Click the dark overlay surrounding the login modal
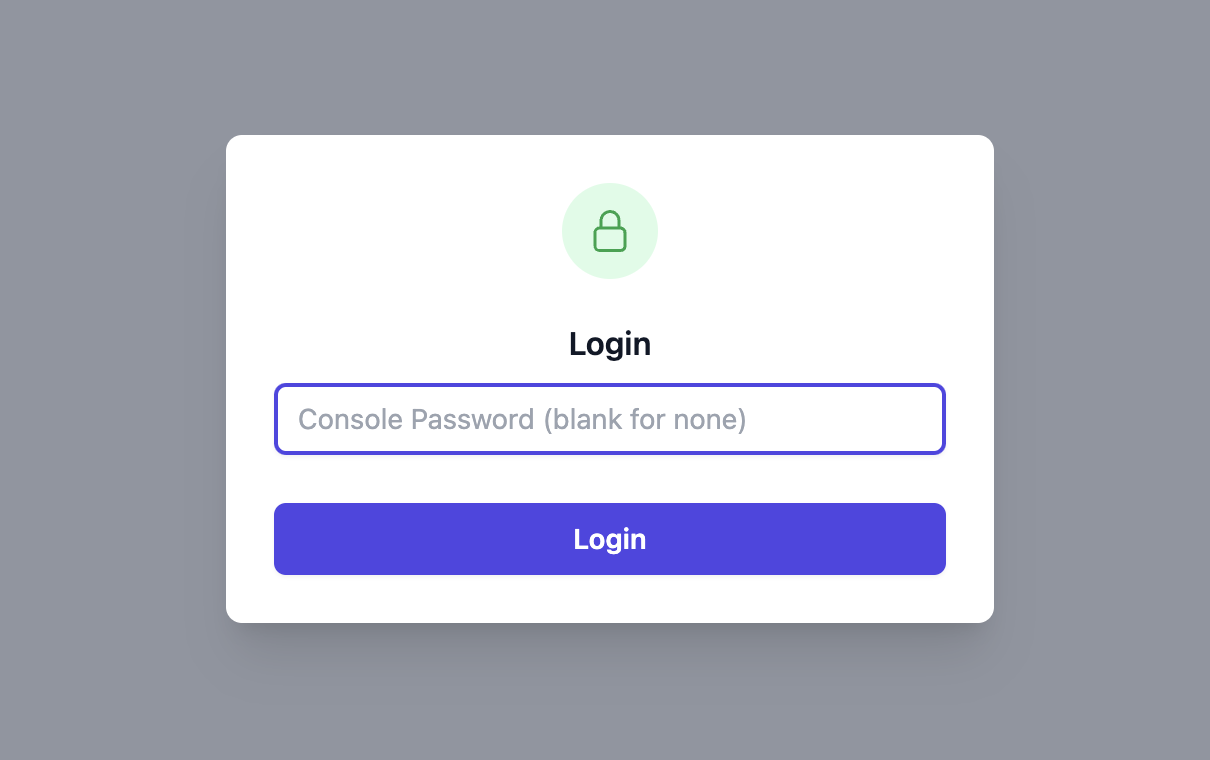Image resolution: width=1210 pixels, height=760 pixels. [1100, 380]
